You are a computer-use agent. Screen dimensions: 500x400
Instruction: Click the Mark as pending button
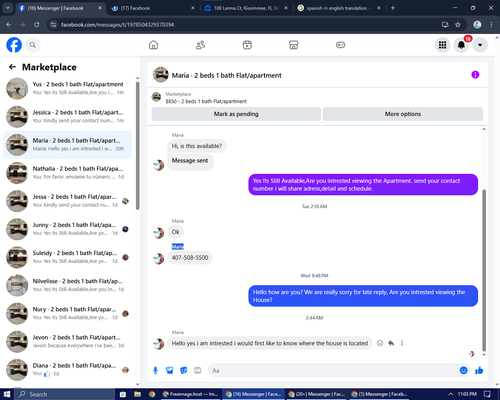point(236,114)
